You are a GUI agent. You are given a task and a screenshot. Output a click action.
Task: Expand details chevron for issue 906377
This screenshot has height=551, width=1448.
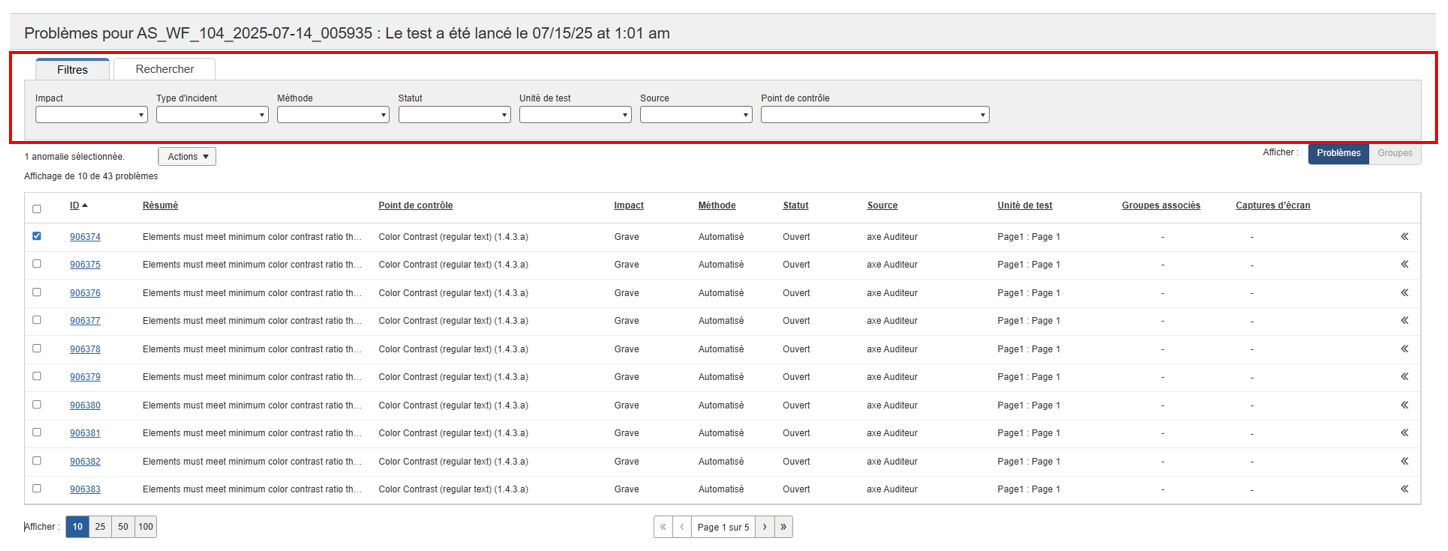click(1404, 321)
